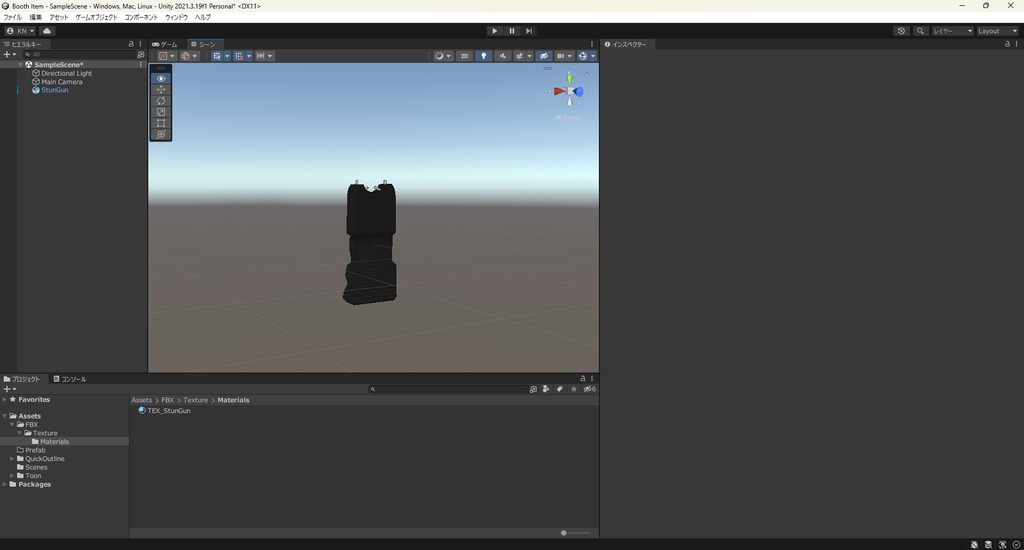
Task: Open the Hierarchy panel three-dot menu
Action: (x=140, y=44)
